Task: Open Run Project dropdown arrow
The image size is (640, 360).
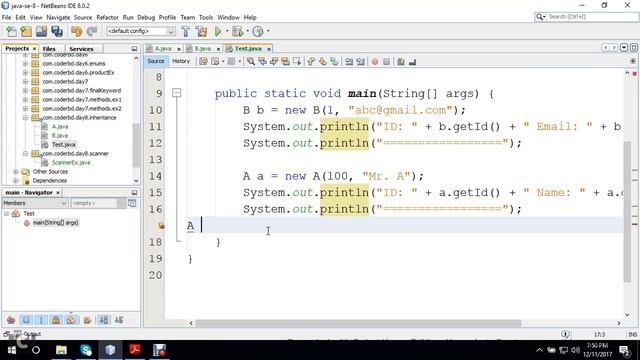Action: [x=227, y=31]
